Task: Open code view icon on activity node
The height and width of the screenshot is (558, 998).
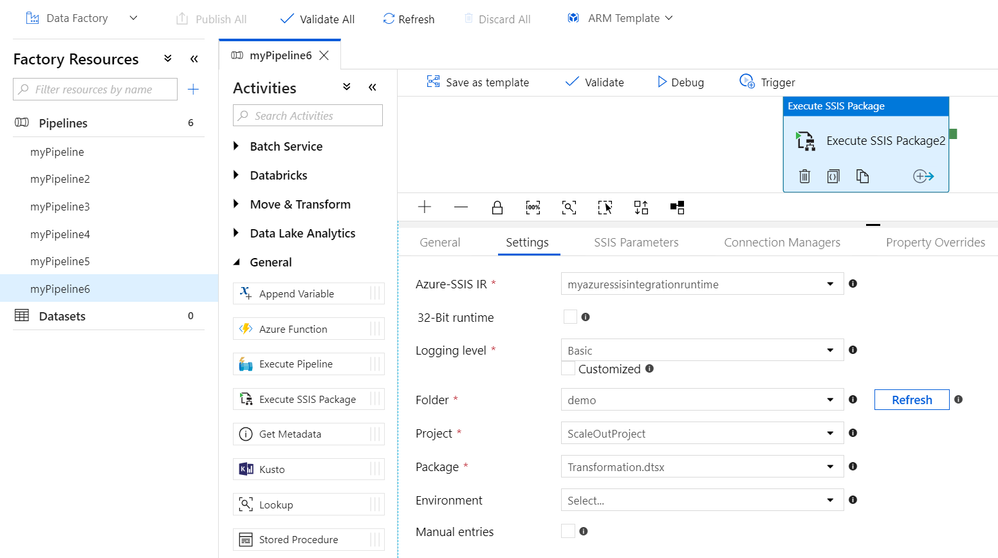Action: click(x=833, y=176)
